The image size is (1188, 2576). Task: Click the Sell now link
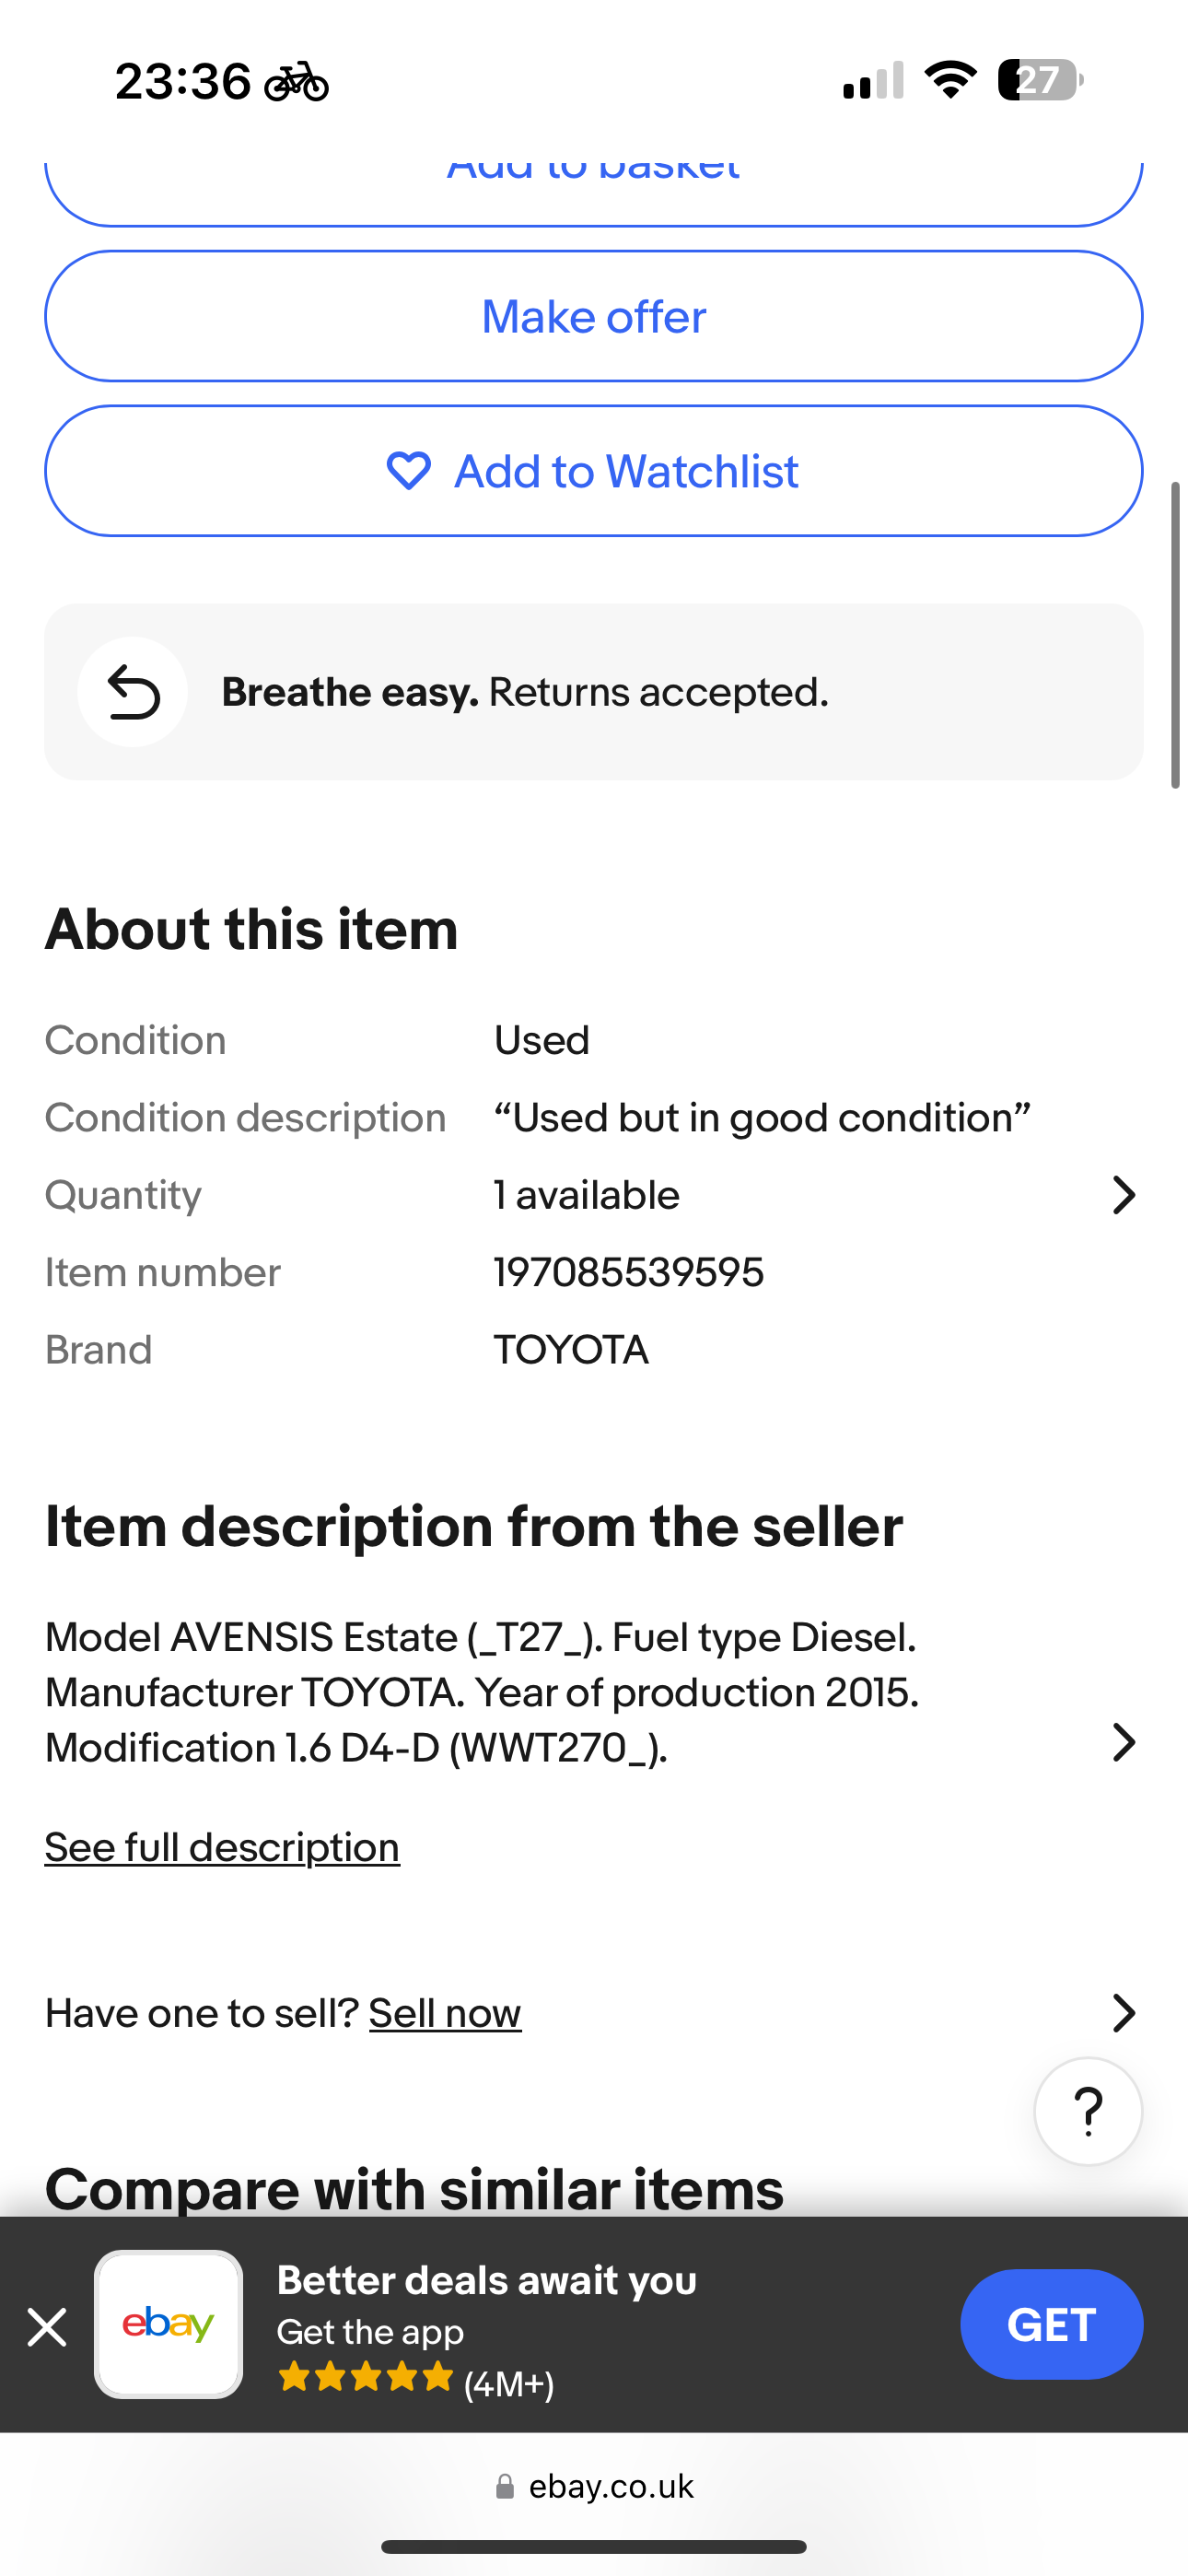tap(445, 2013)
